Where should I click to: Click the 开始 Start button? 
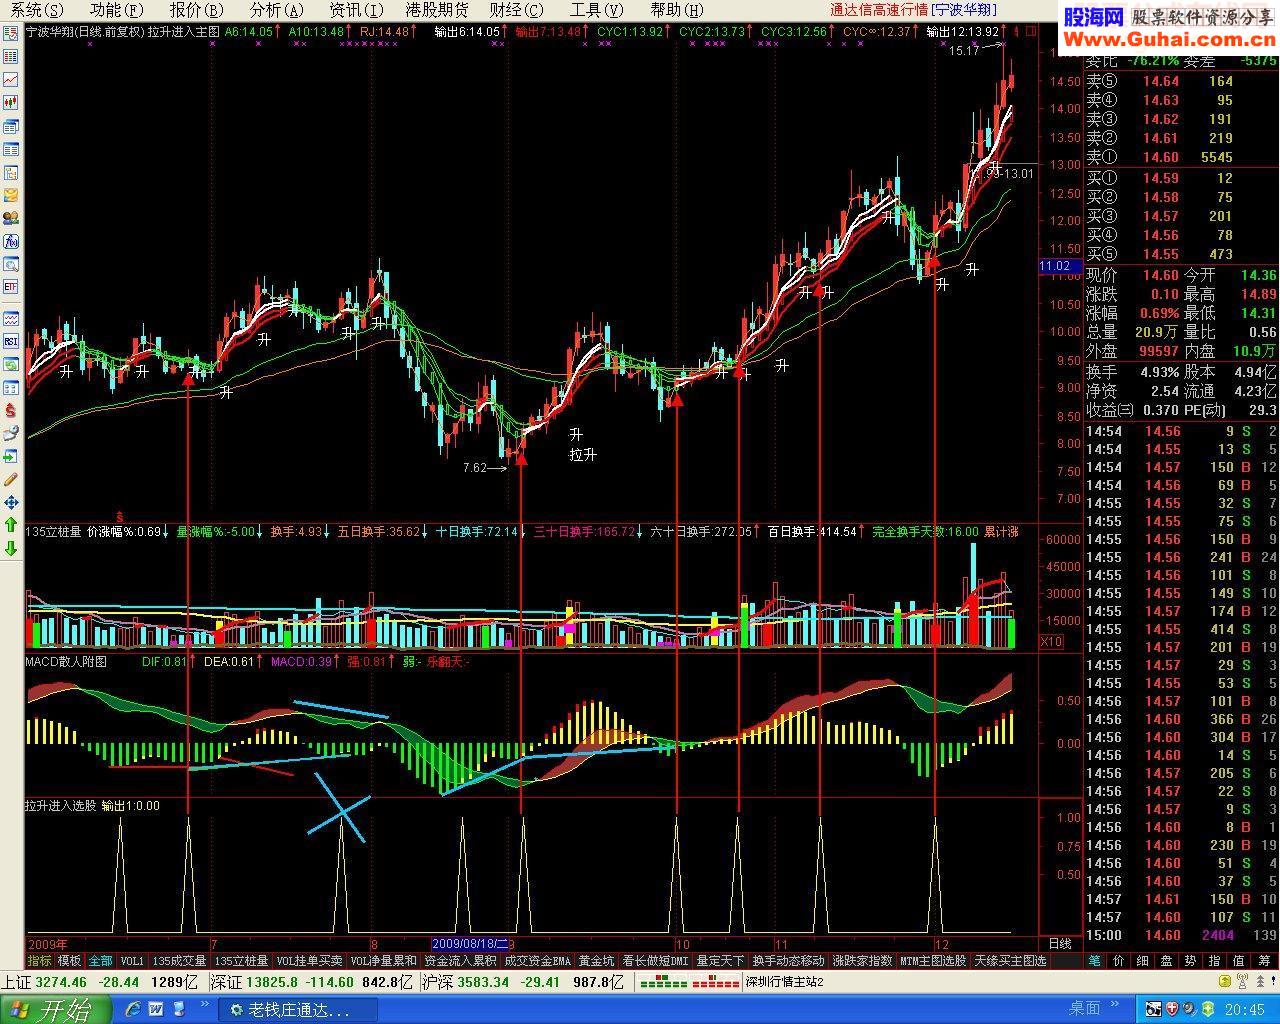point(55,1009)
